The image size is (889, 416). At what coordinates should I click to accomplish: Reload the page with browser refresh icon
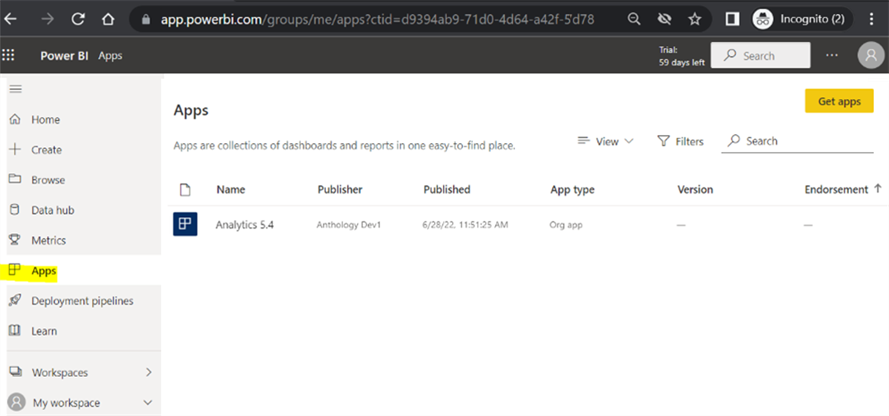[78, 19]
